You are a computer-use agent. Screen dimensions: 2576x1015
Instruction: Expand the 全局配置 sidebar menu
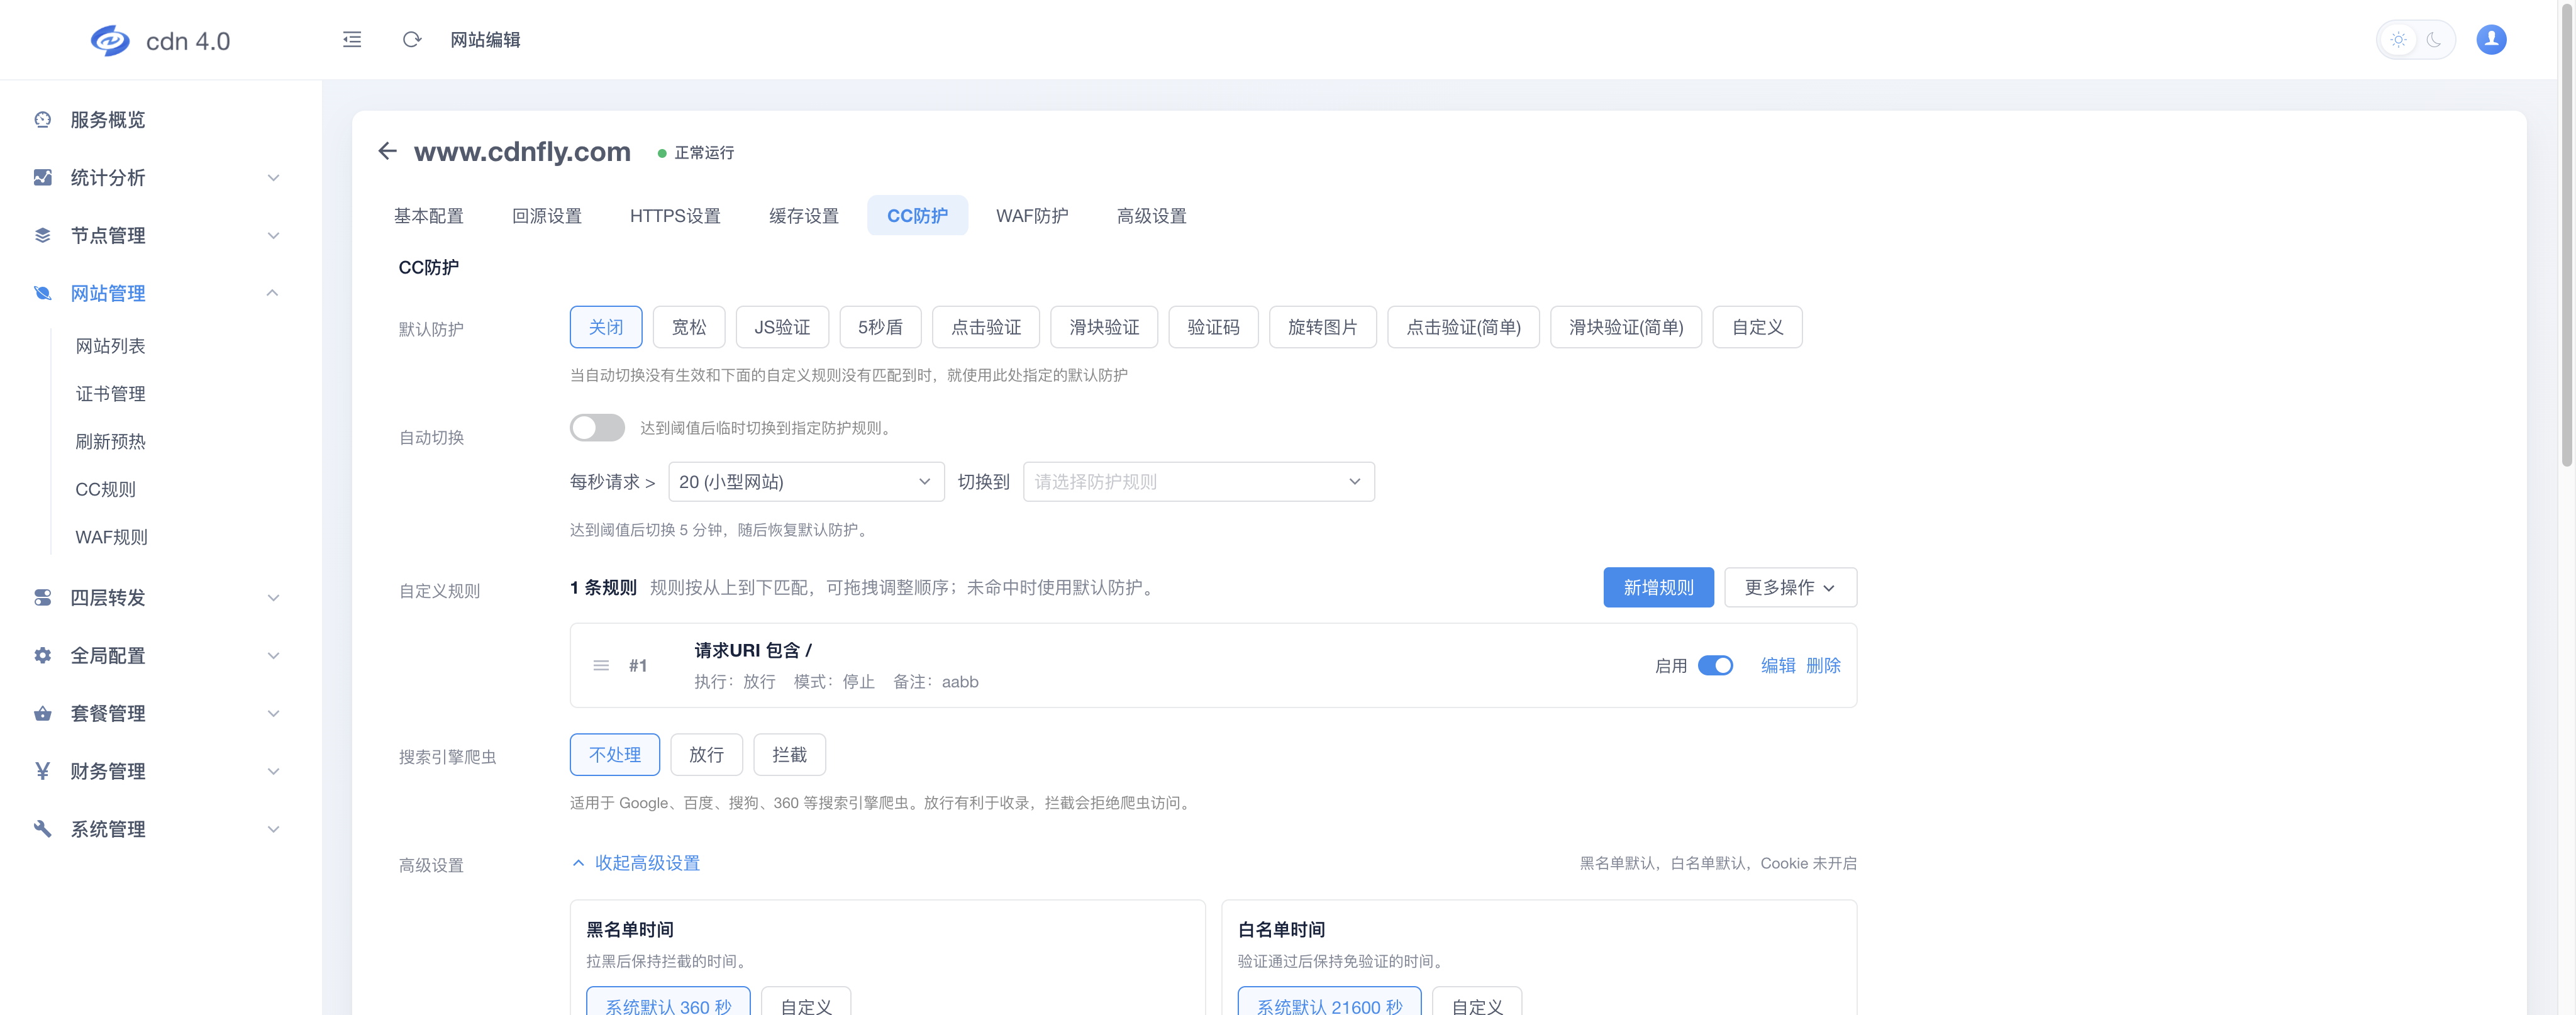(x=273, y=656)
